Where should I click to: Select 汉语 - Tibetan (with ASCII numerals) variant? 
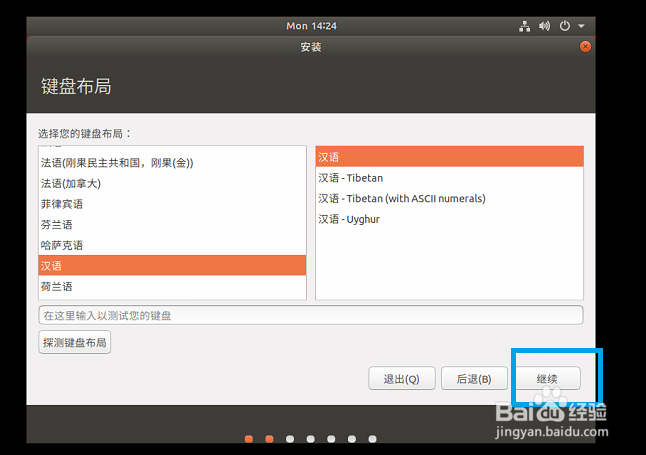tap(449, 198)
